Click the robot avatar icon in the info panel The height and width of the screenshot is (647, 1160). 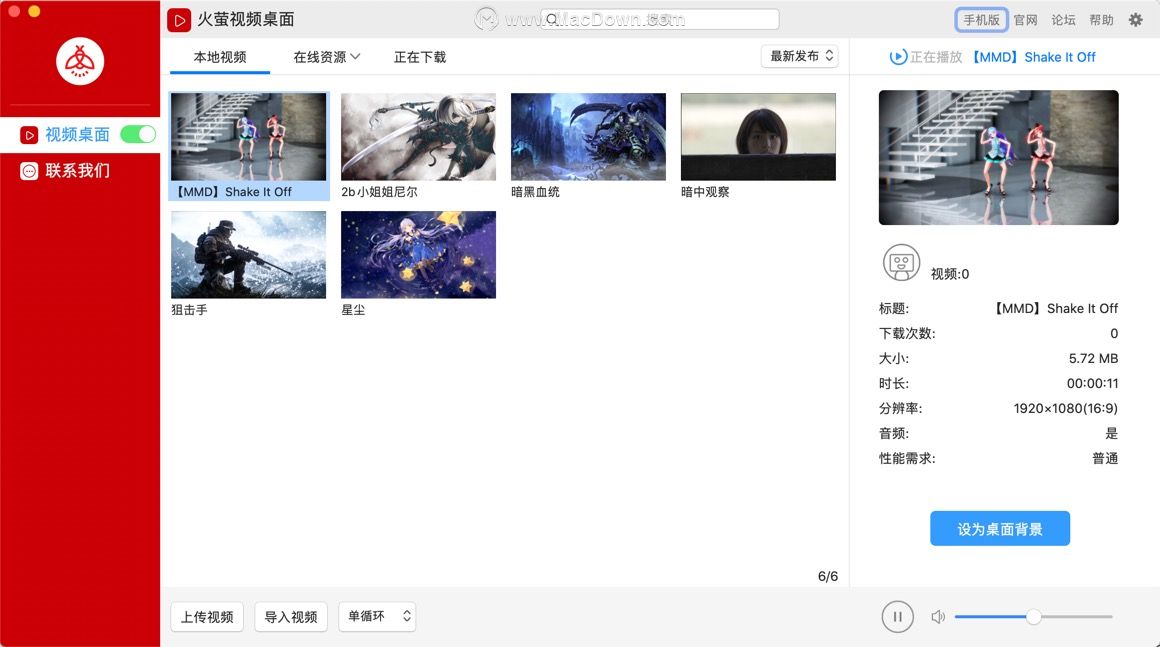coord(900,262)
